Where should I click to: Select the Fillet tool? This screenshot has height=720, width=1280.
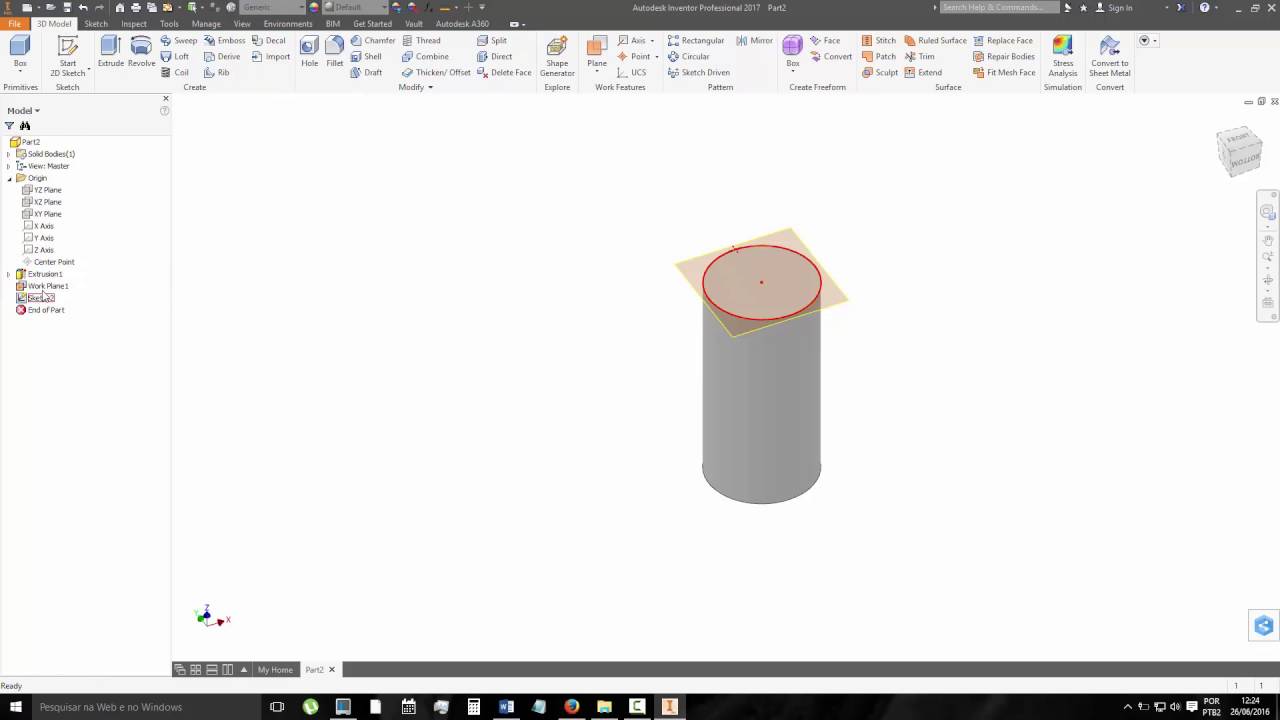[335, 52]
